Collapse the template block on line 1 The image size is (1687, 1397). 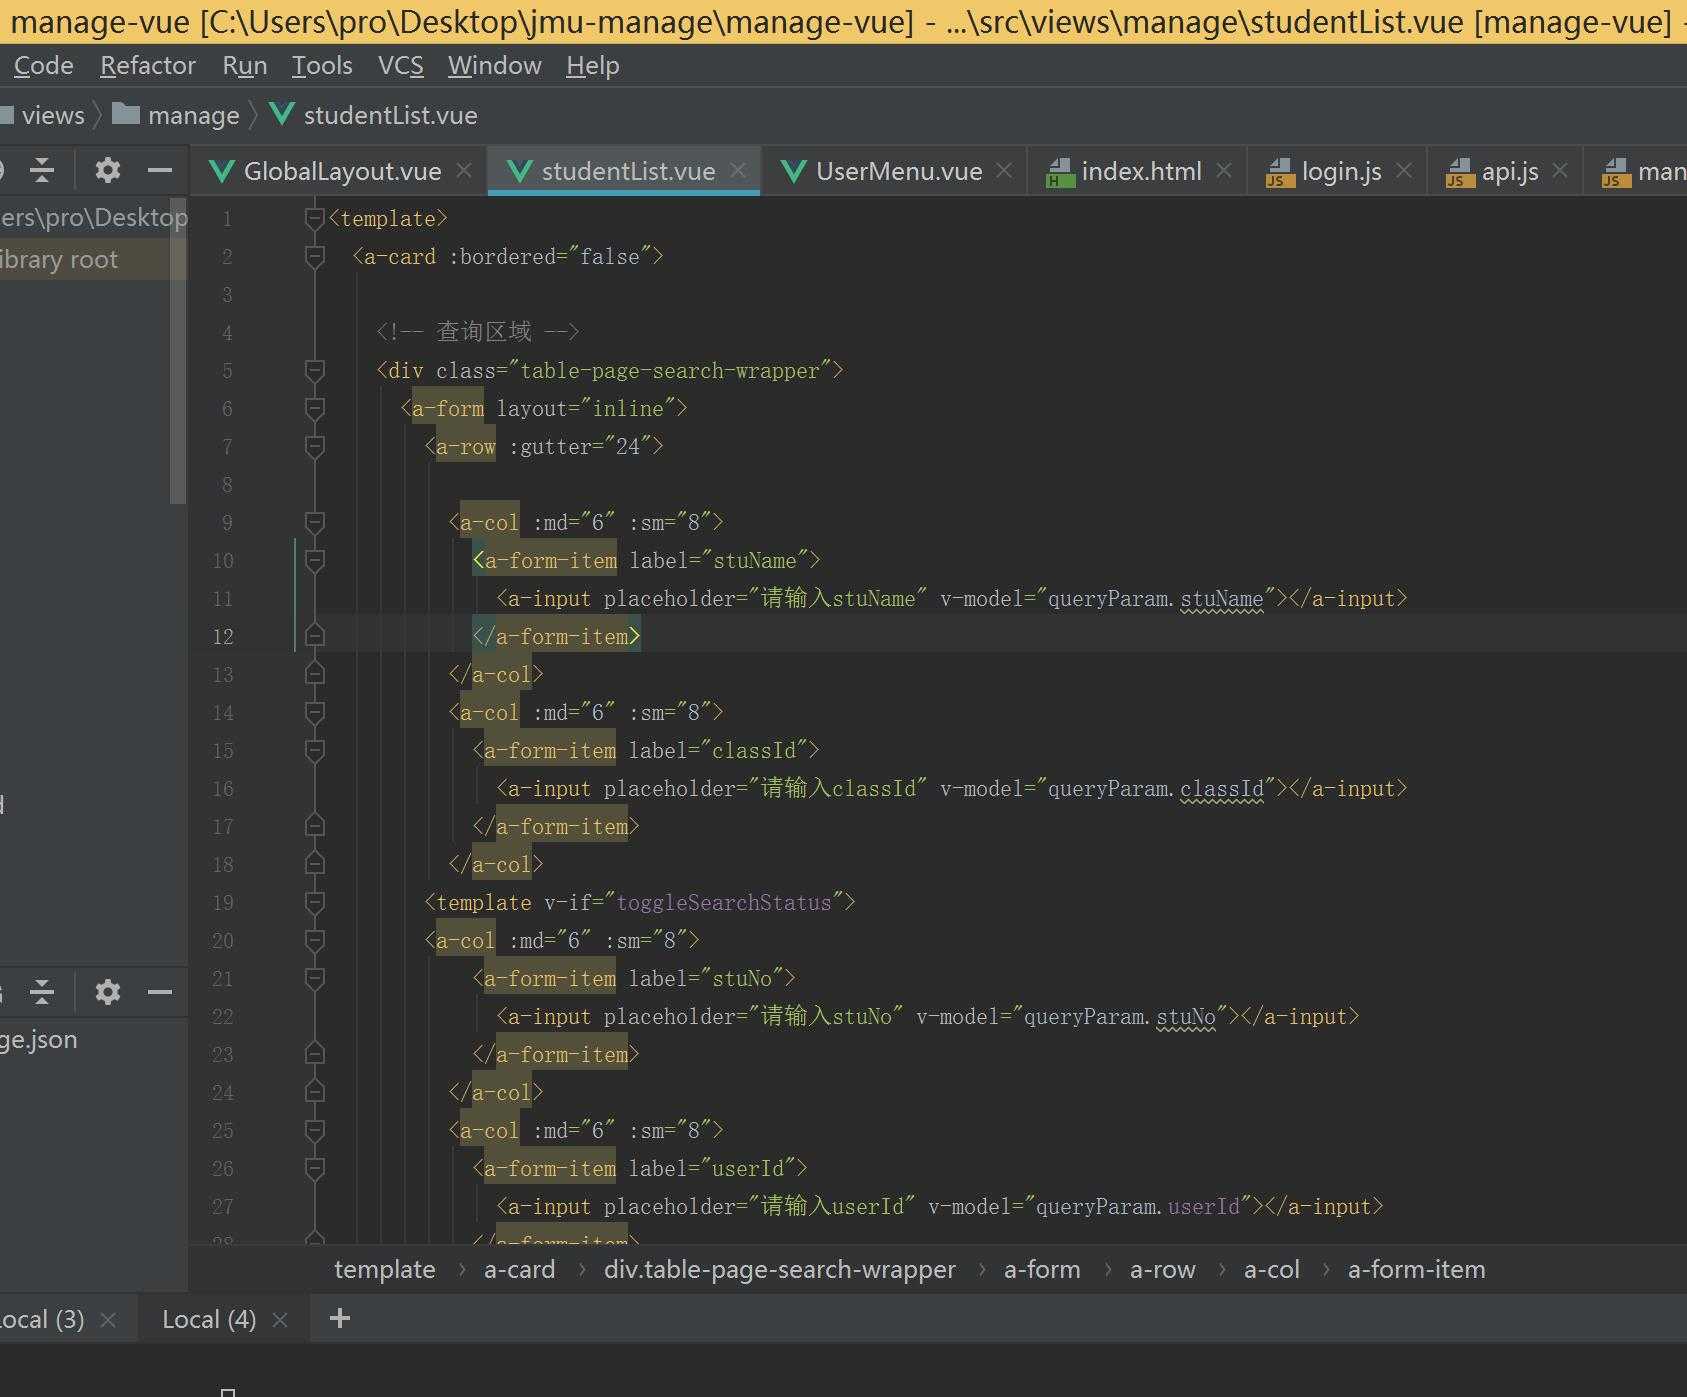(x=314, y=218)
